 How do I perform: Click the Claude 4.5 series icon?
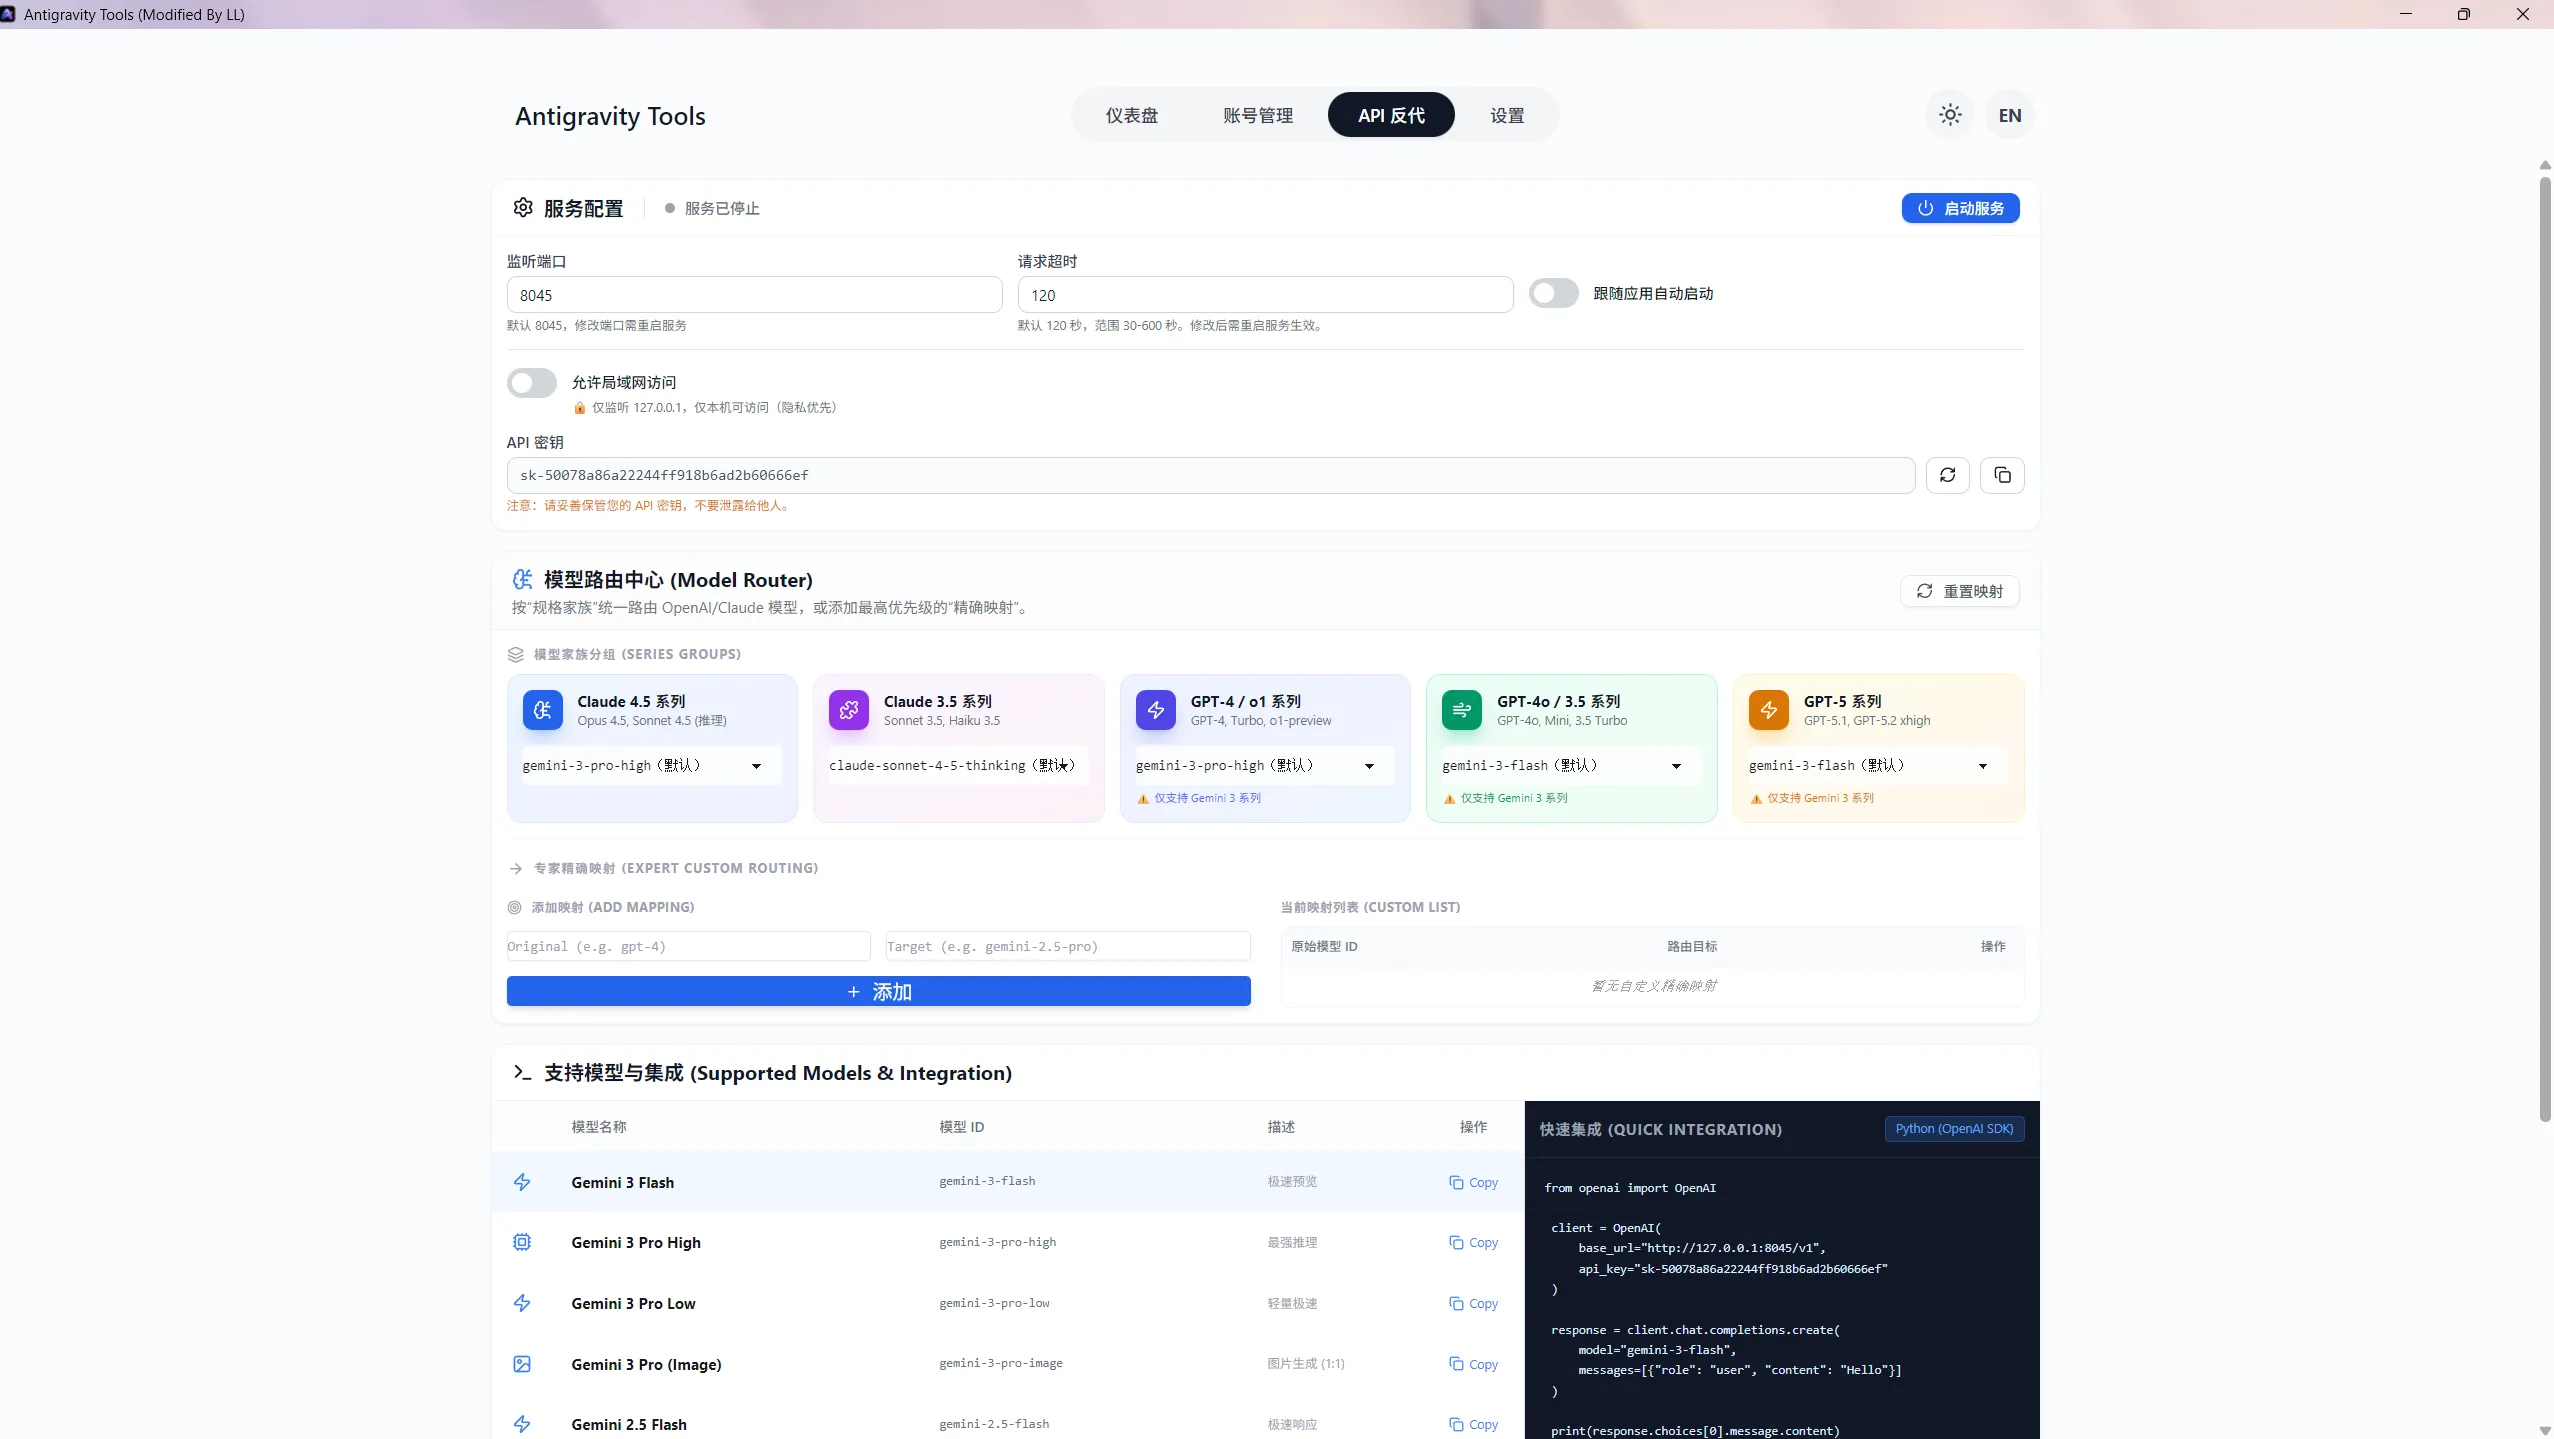542,710
